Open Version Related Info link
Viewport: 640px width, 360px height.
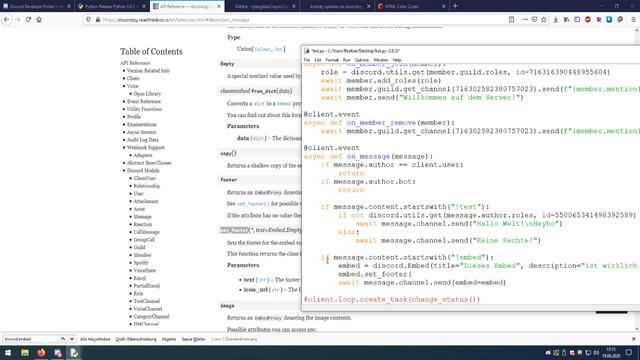(148, 71)
